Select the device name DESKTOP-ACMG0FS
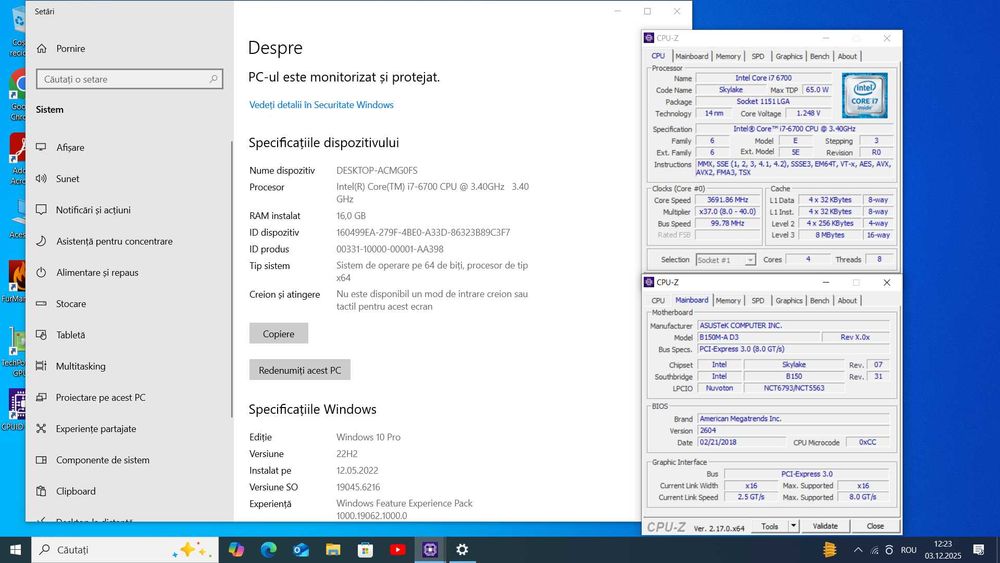The height and width of the screenshot is (563, 1000). pyautogui.click(x=377, y=170)
